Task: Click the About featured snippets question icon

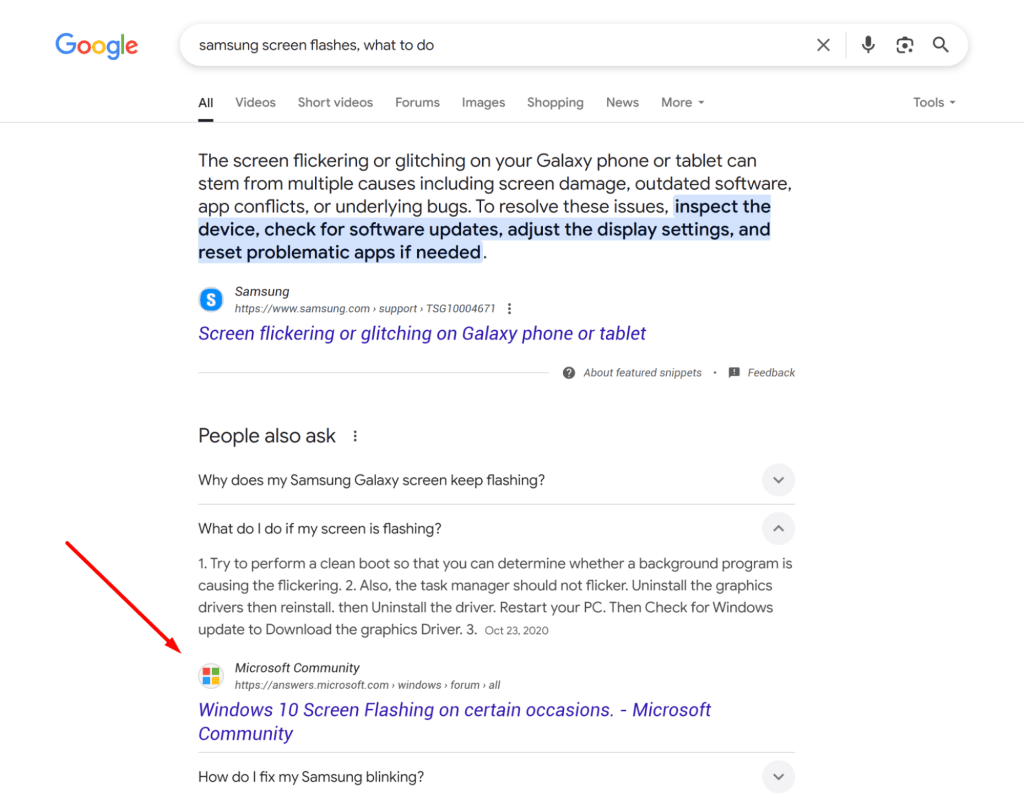Action: tap(569, 373)
